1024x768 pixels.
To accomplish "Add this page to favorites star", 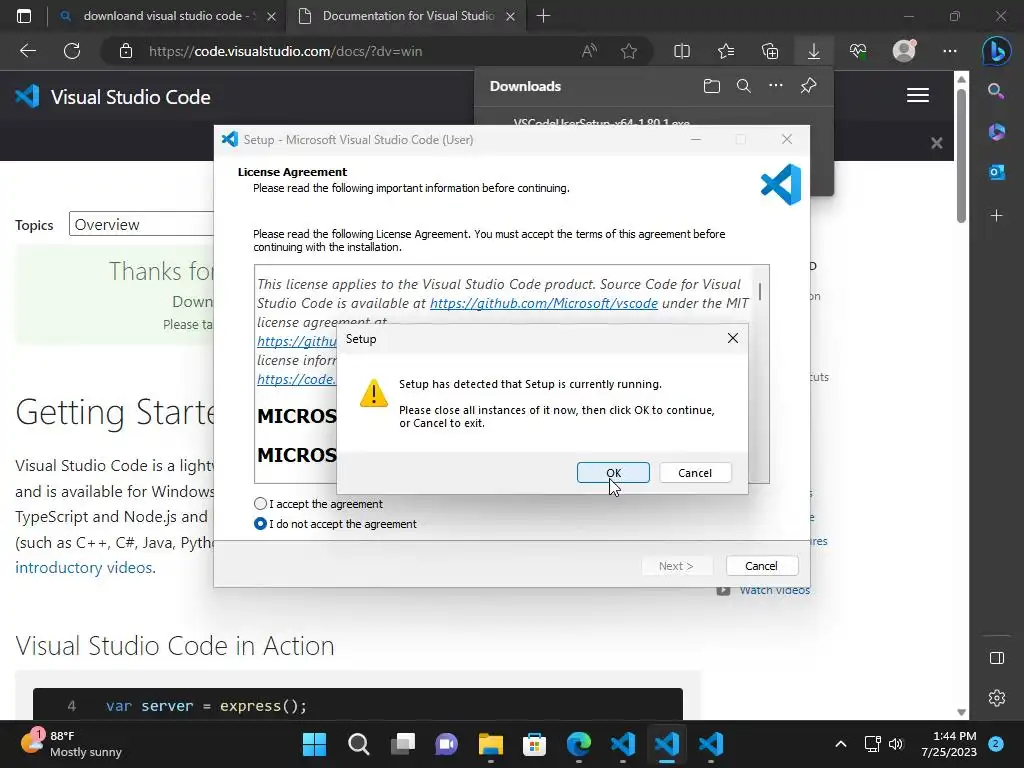I will (629, 51).
